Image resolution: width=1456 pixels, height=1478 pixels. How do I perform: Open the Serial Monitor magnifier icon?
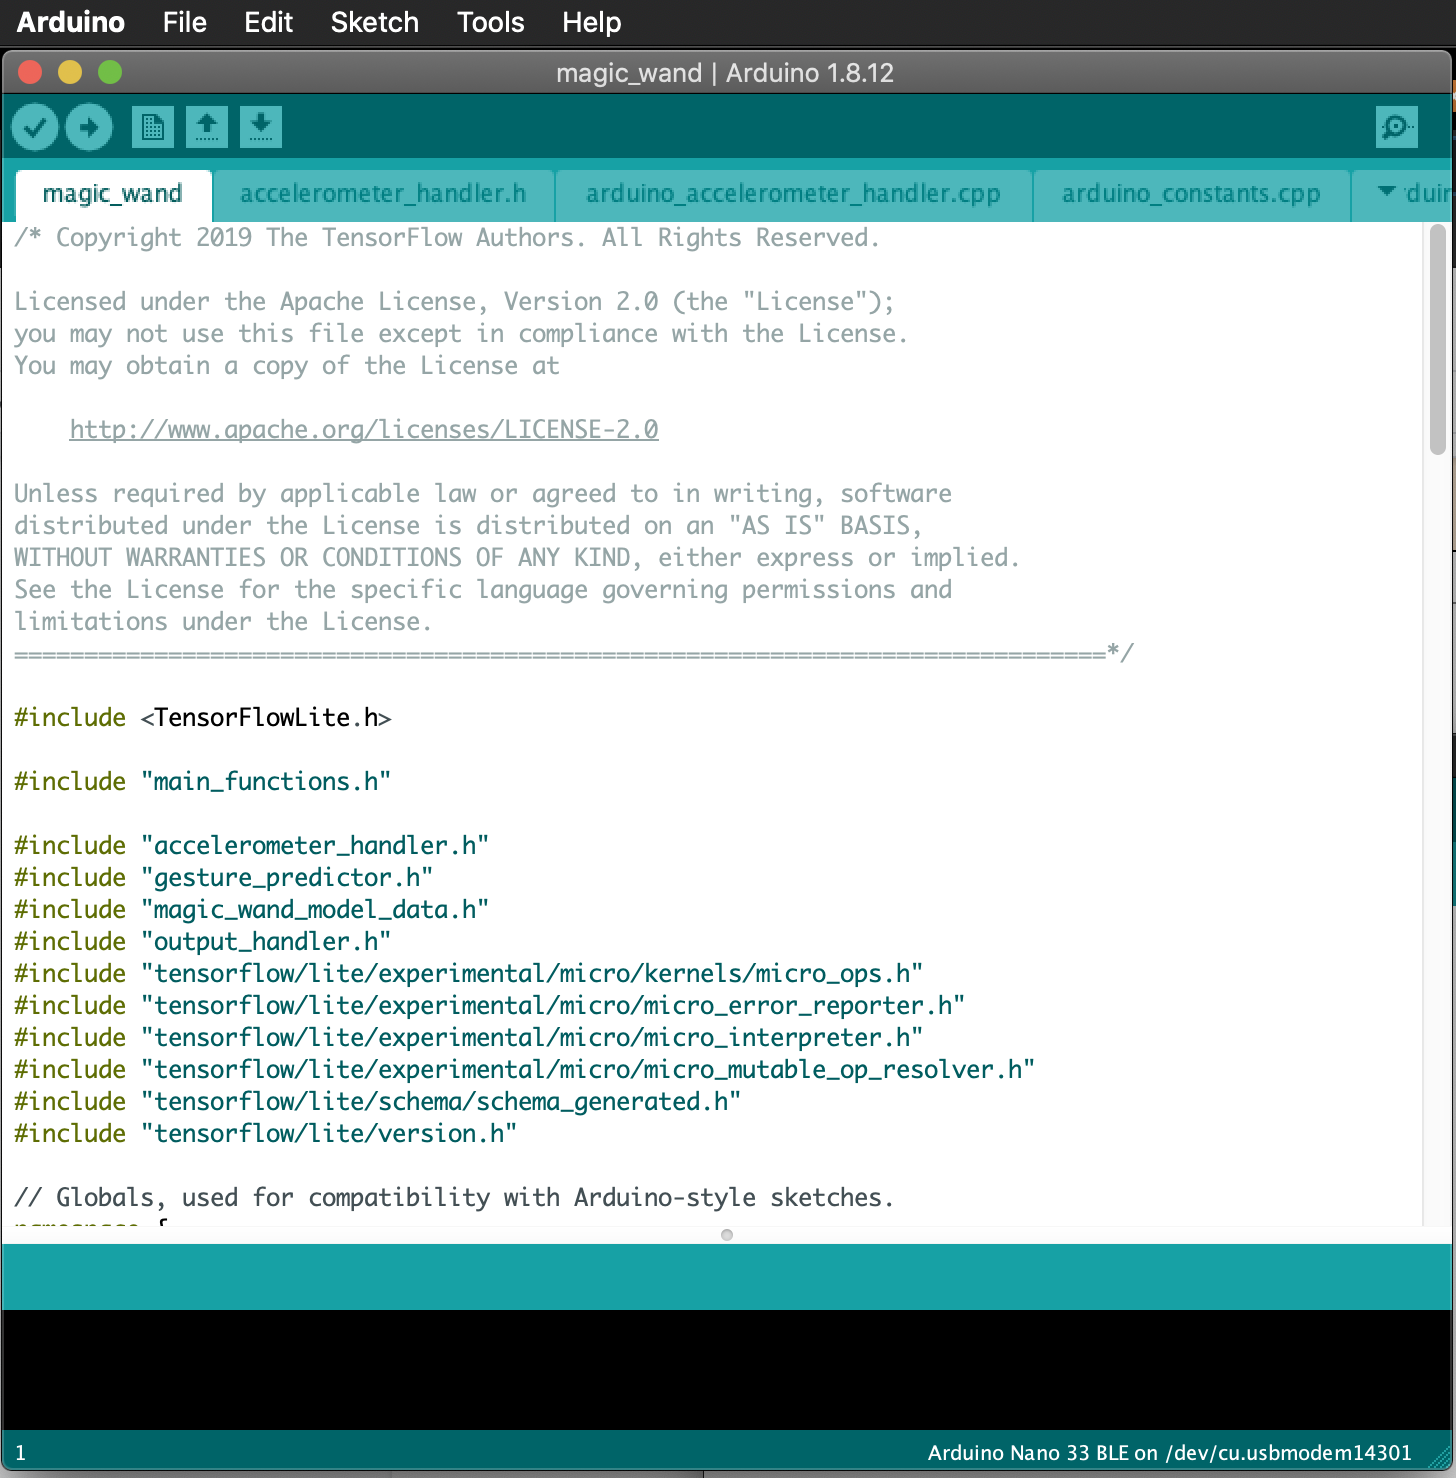tap(1396, 128)
